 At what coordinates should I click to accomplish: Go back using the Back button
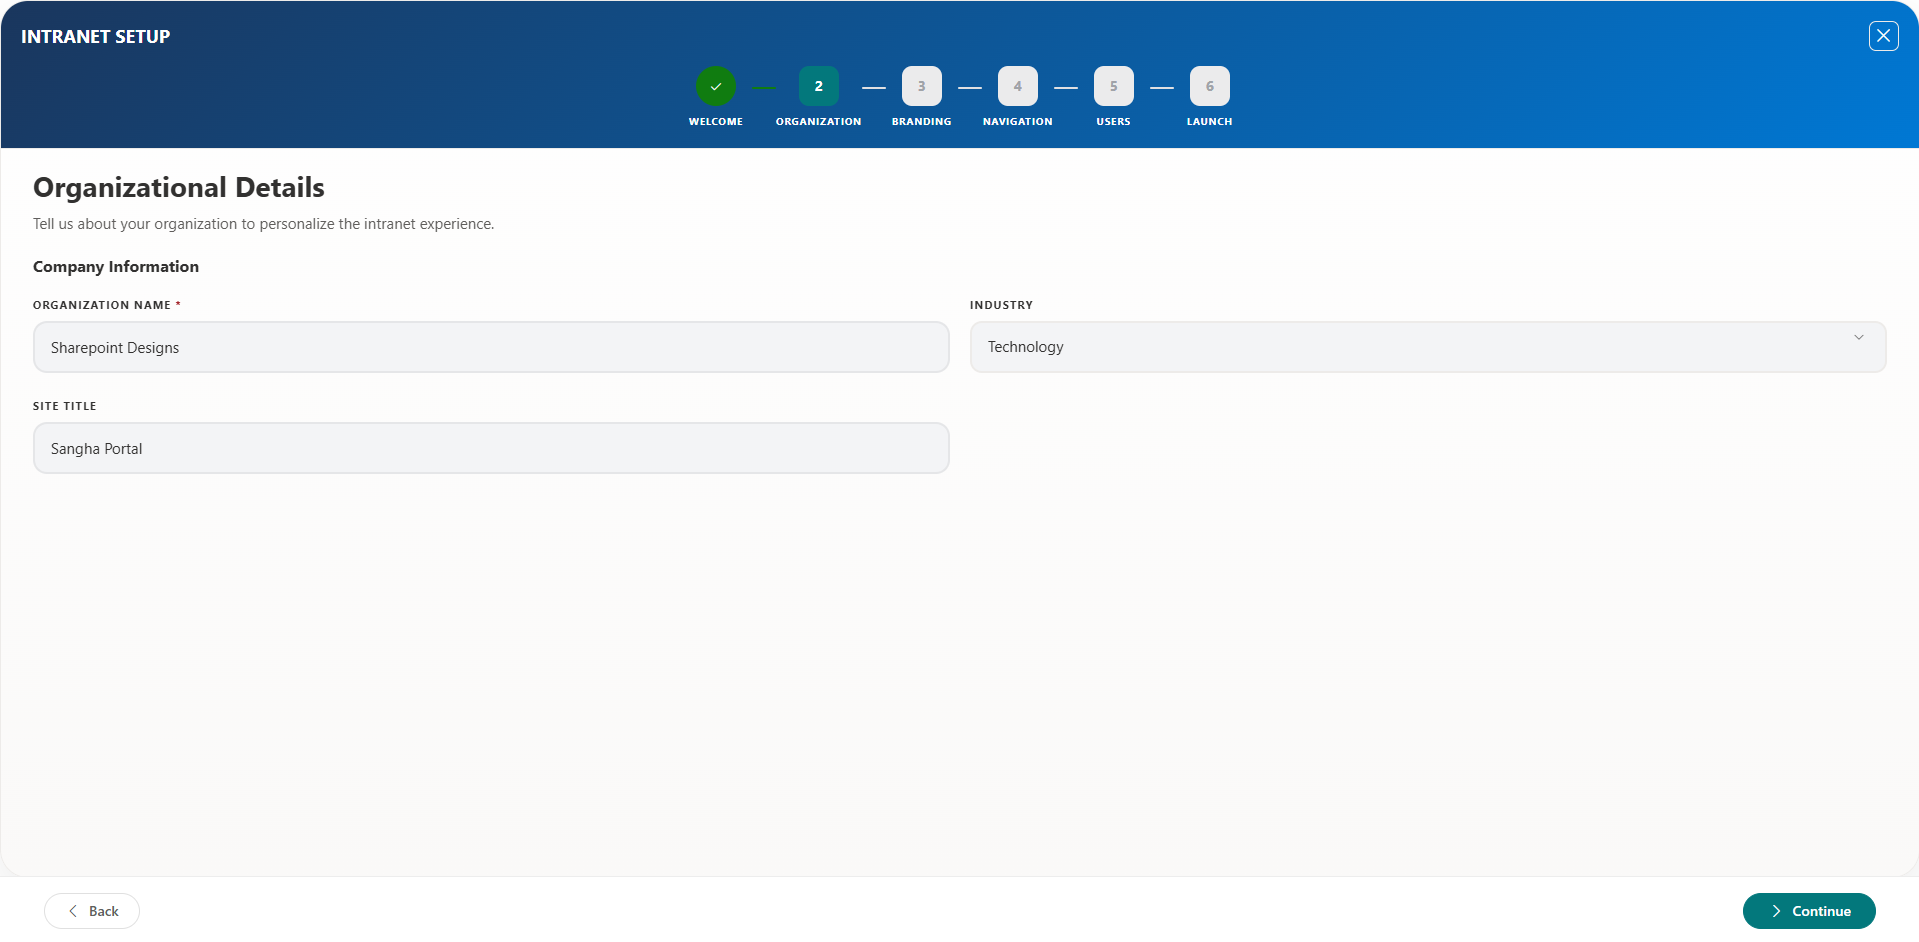tap(92, 911)
